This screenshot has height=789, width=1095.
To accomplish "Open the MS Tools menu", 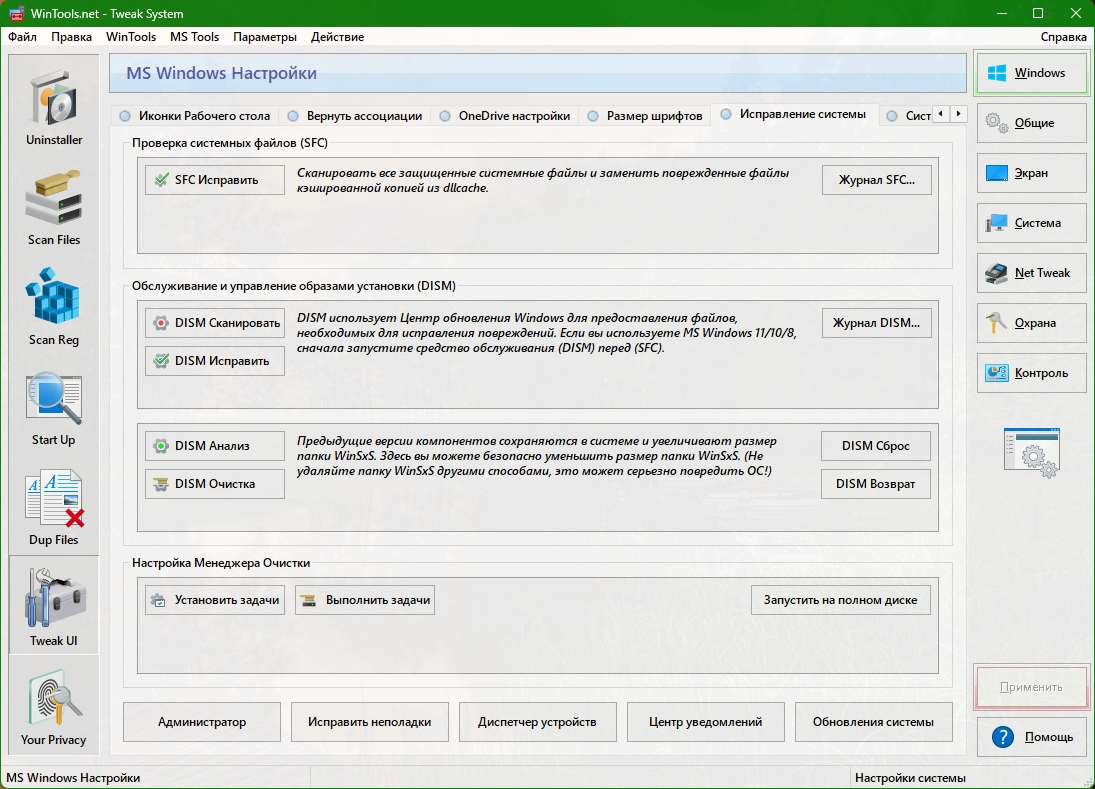I will pos(194,37).
